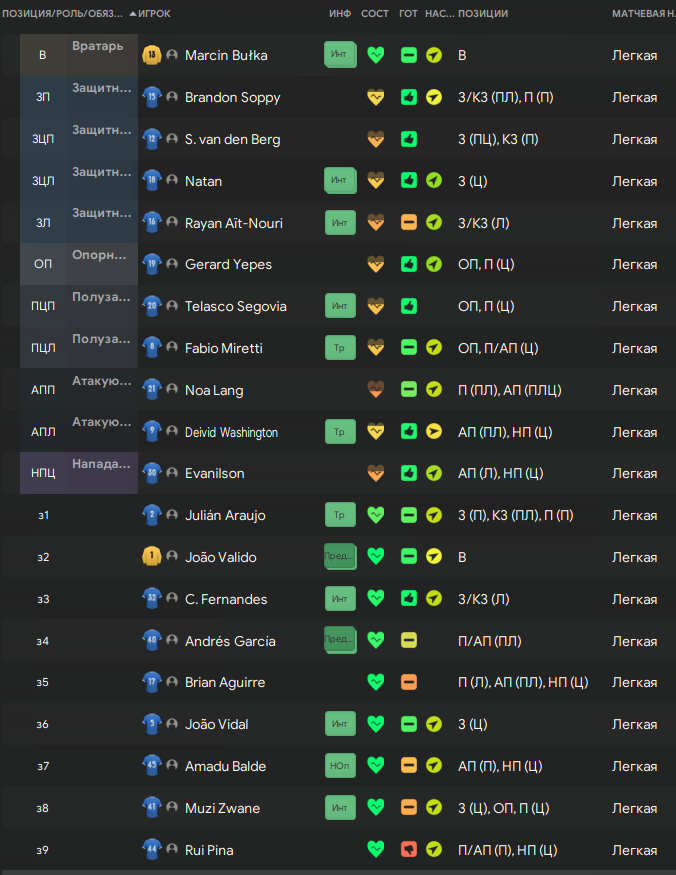Click Deivid Washington's morale arrow icon
The image size is (676, 875).
point(433,432)
